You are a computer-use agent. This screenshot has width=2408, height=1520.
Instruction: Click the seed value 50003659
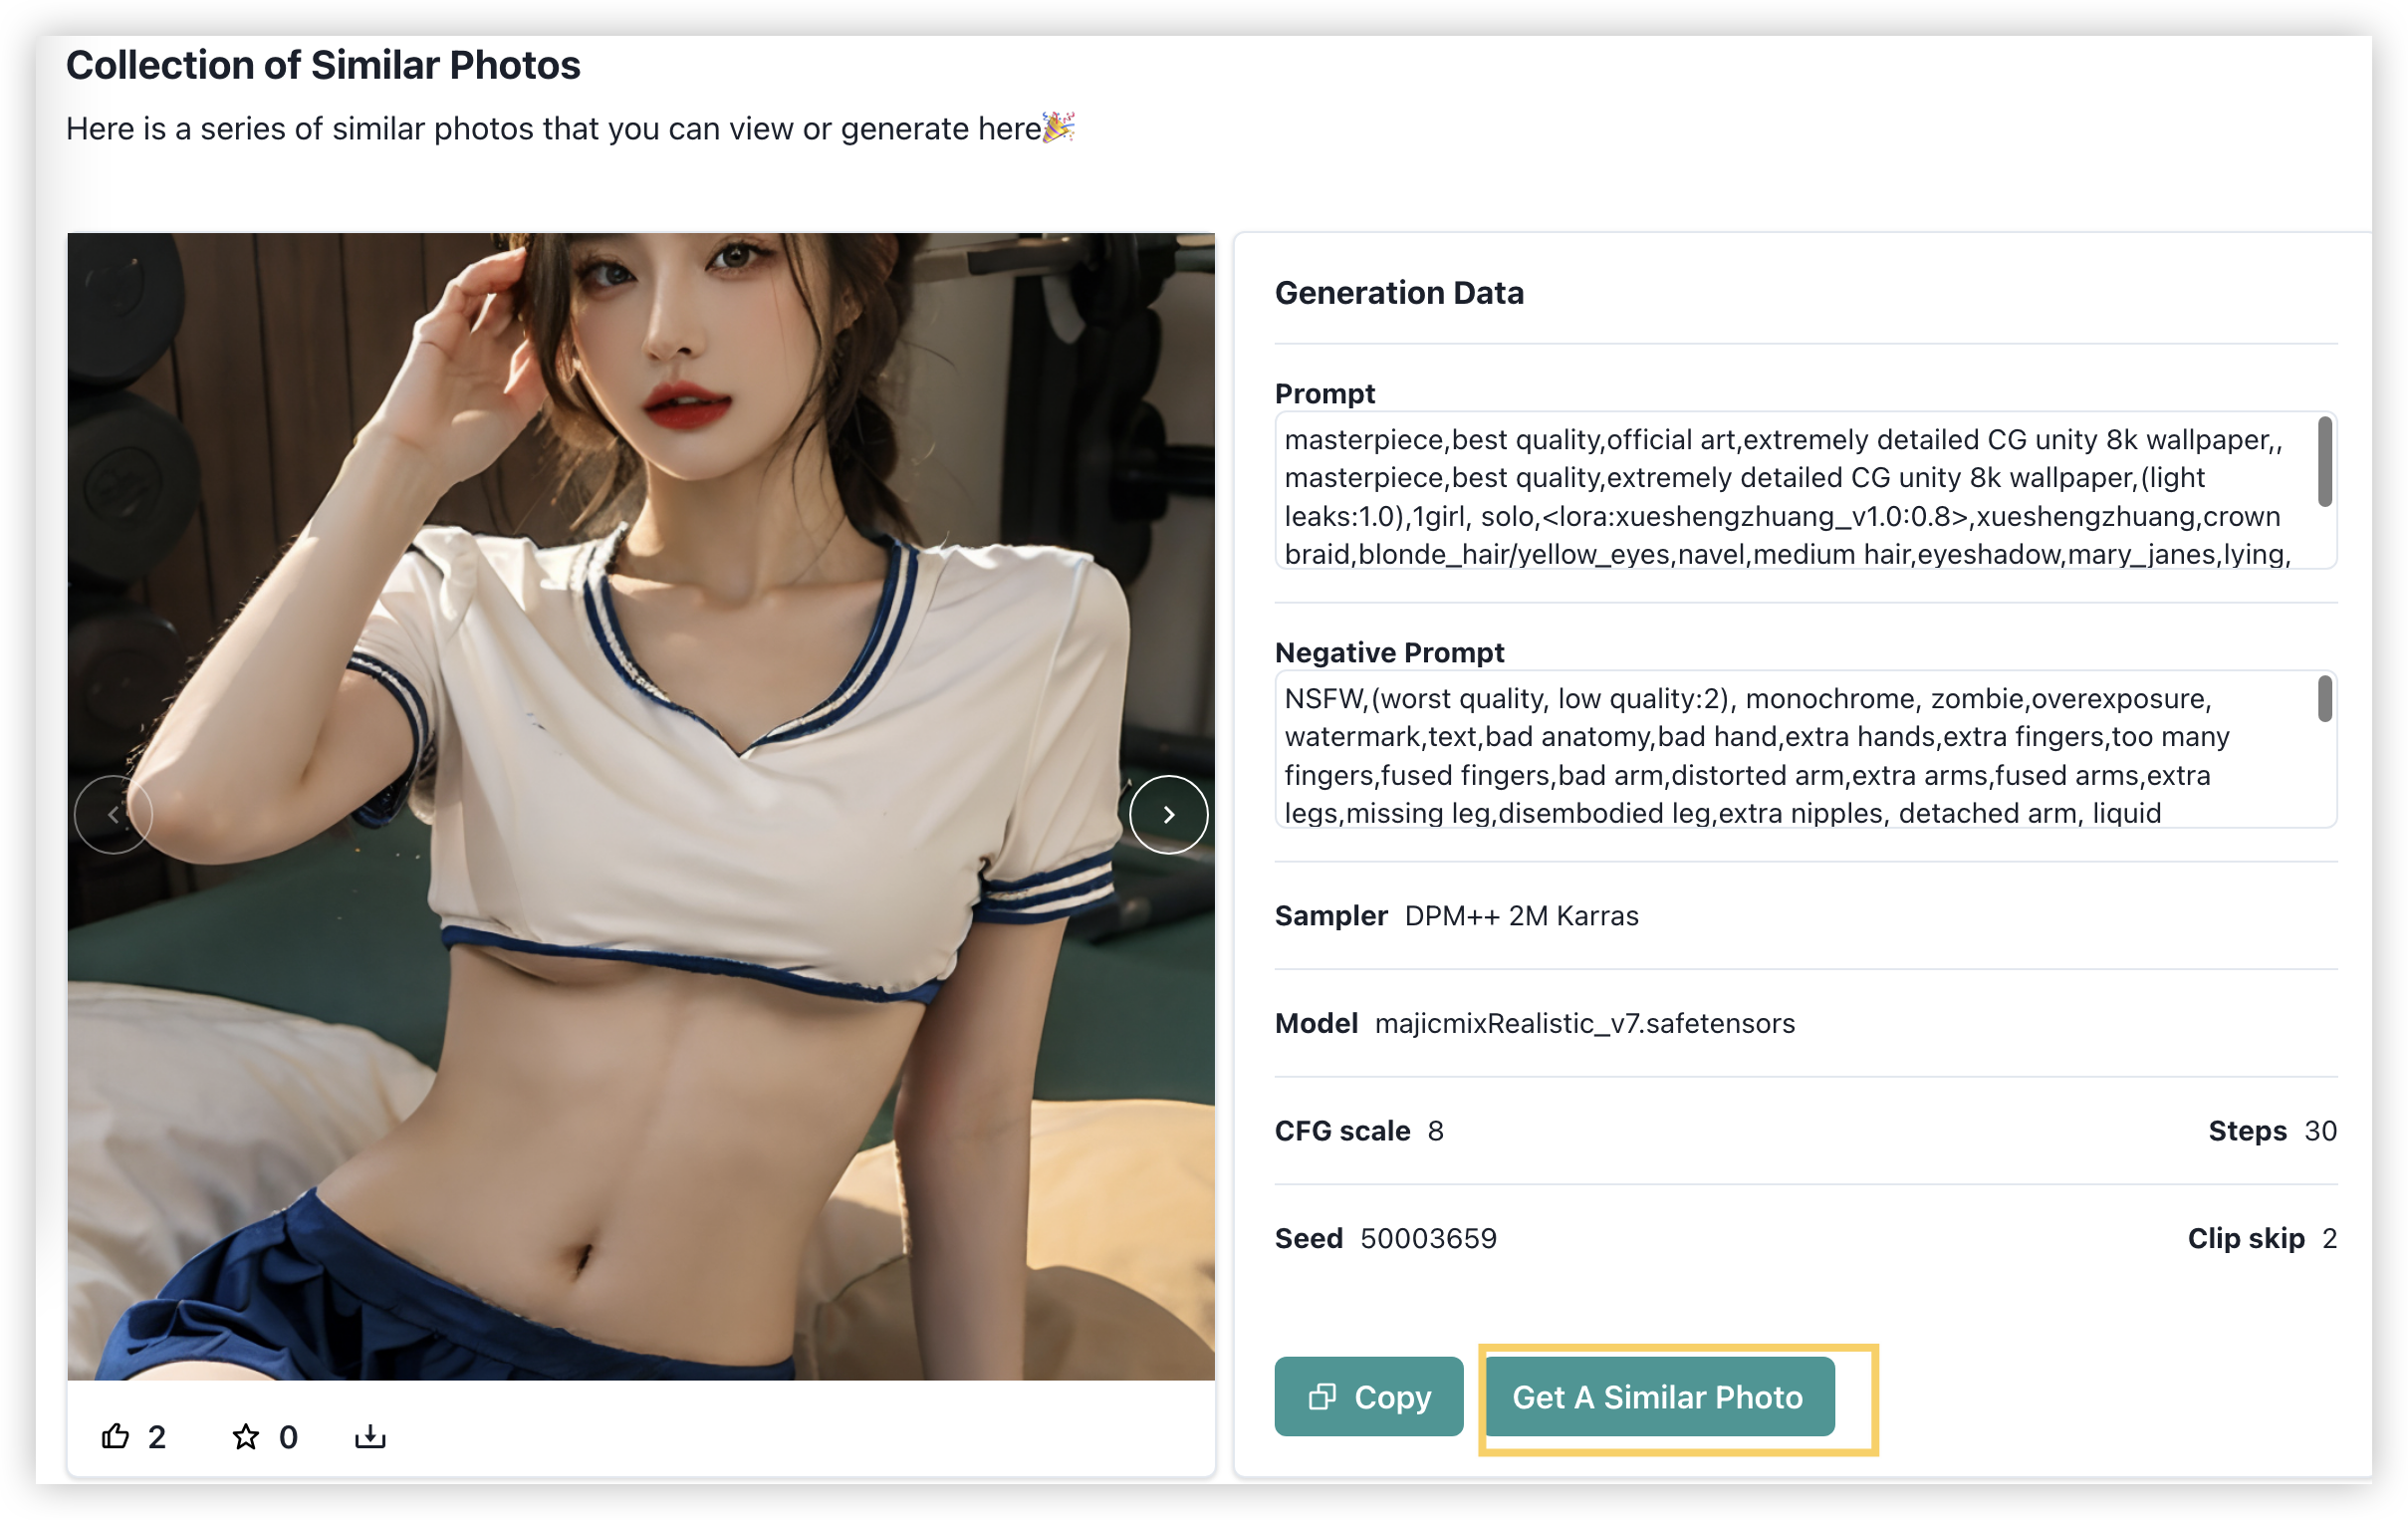(x=1428, y=1238)
